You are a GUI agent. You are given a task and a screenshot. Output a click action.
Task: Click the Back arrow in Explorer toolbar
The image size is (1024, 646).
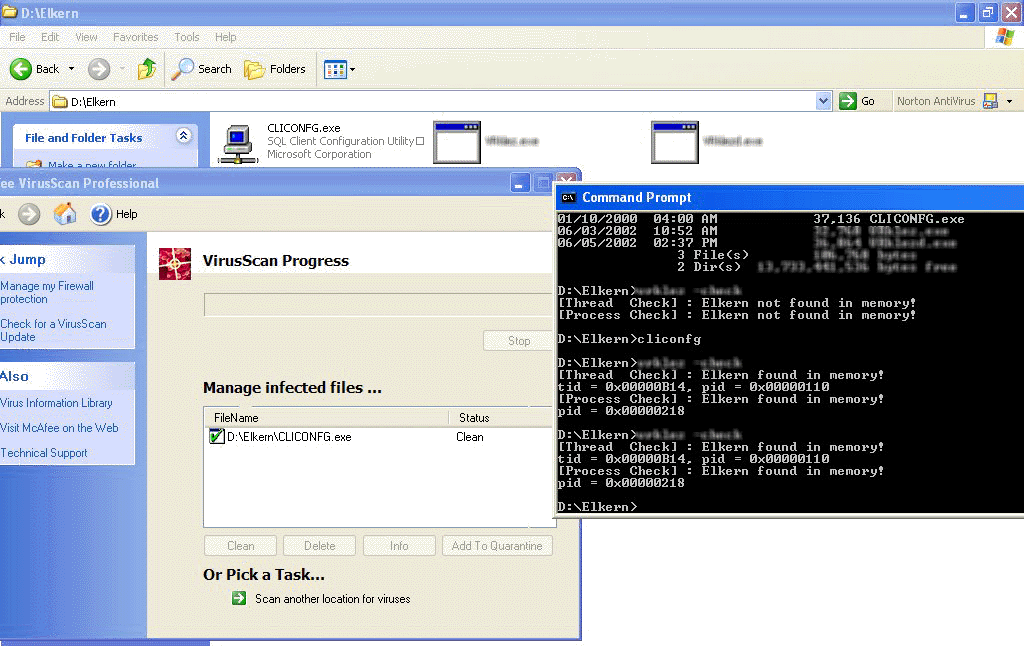[22, 69]
